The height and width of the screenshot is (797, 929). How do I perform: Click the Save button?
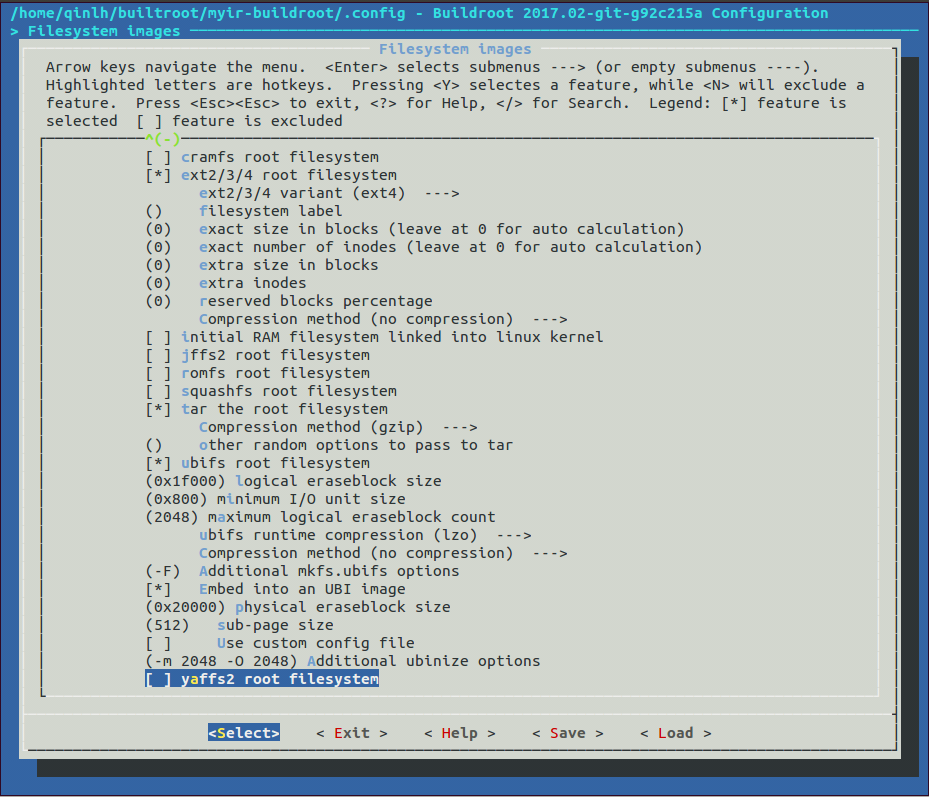pos(567,733)
